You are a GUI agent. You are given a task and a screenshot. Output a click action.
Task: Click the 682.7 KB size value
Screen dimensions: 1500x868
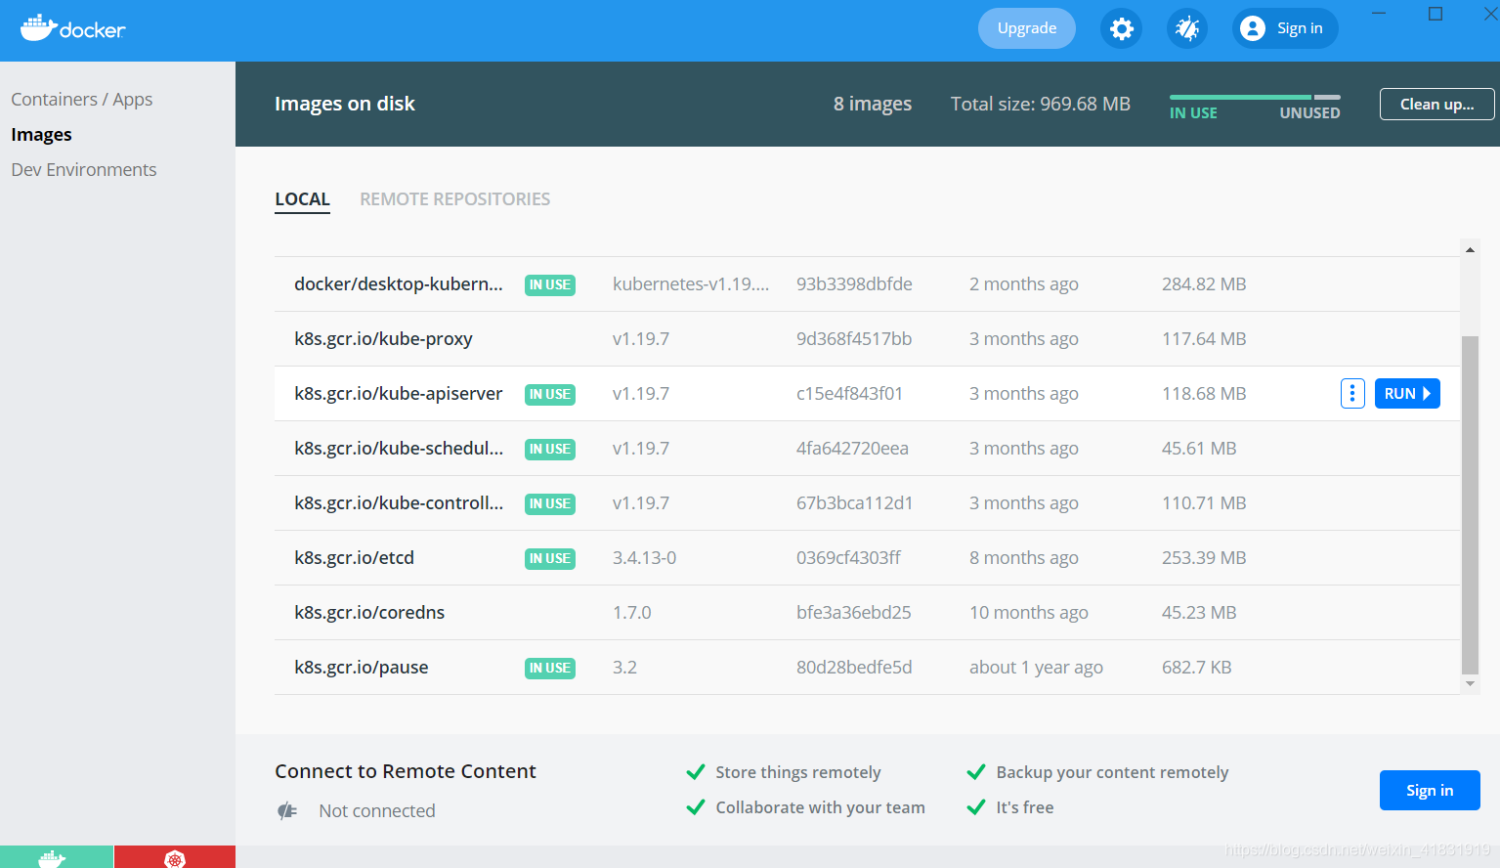[1197, 668]
